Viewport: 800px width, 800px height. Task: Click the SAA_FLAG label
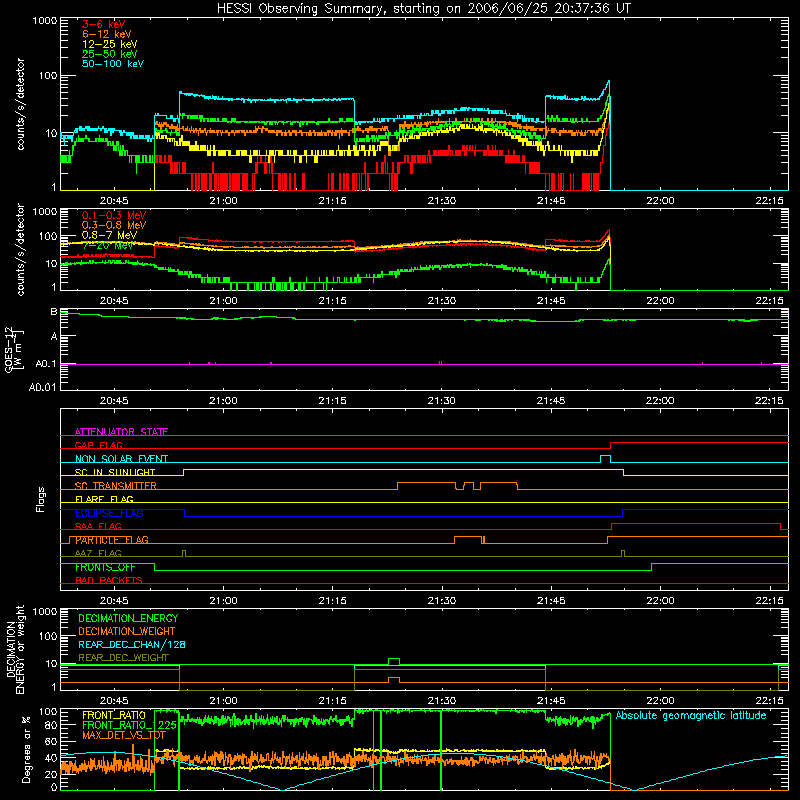coord(98,526)
